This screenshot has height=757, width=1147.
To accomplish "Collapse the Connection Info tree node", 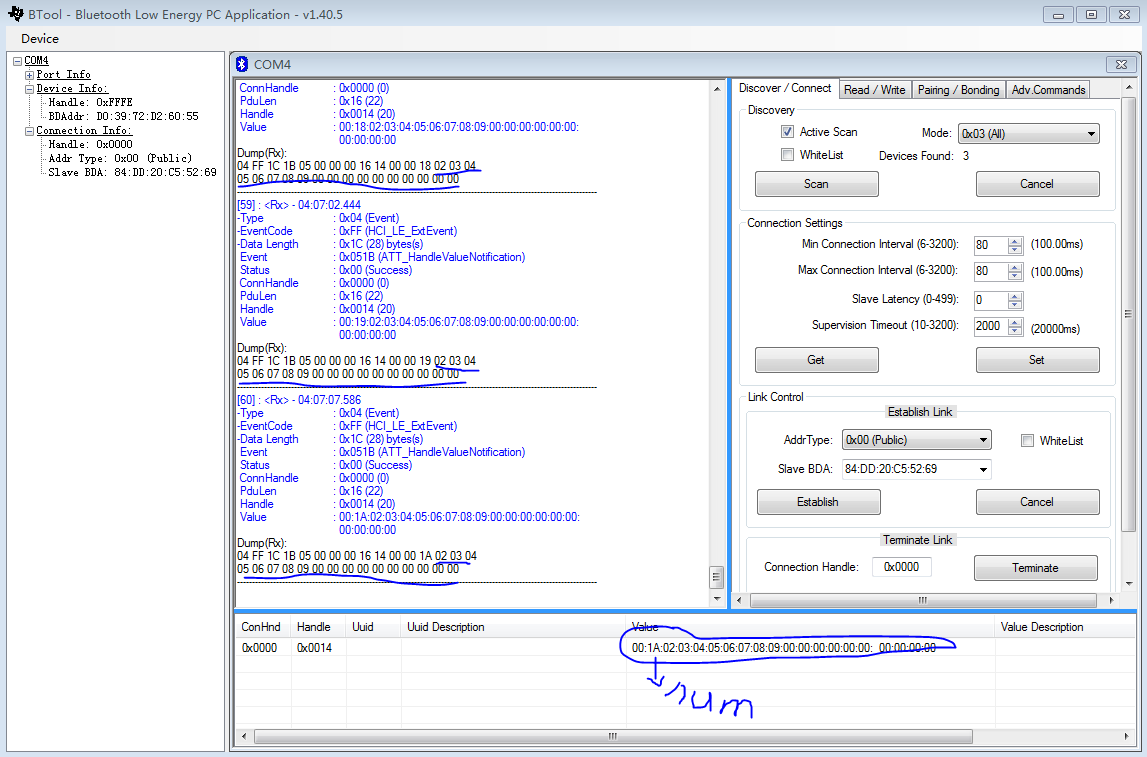I will click(x=29, y=131).
